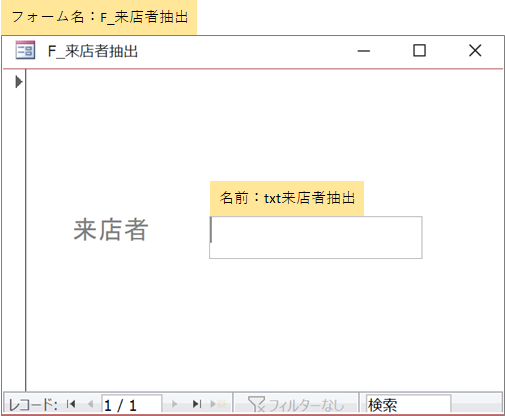505x416 pixels.
Task: Click the フィルターなし filter indicator
Action: [x=296, y=404]
